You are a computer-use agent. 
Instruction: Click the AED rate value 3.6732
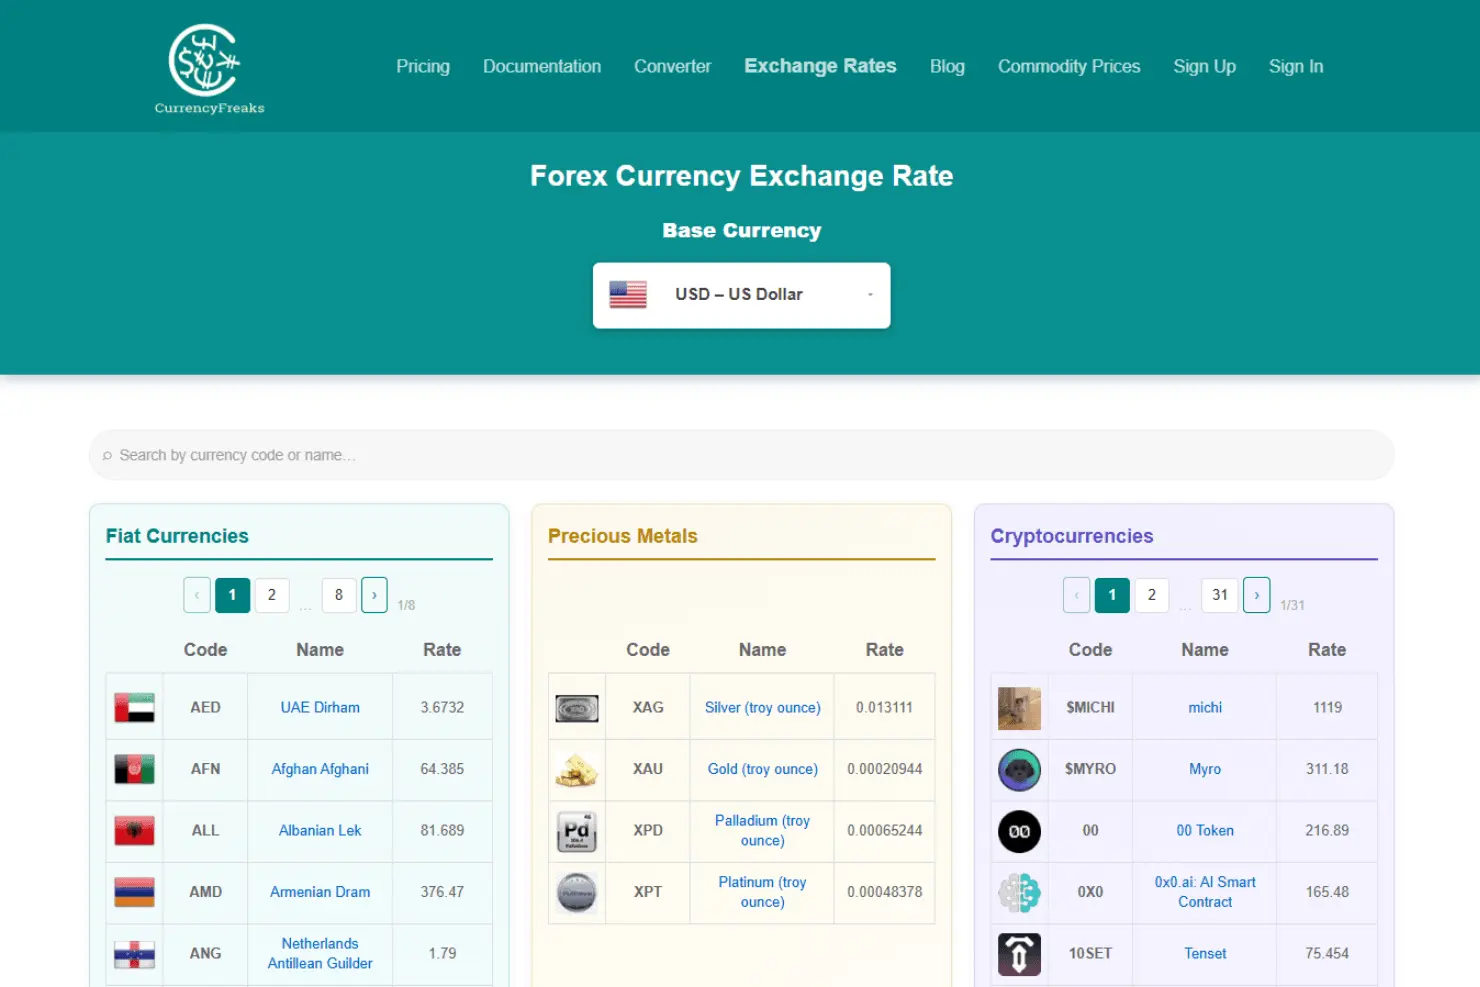click(442, 708)
